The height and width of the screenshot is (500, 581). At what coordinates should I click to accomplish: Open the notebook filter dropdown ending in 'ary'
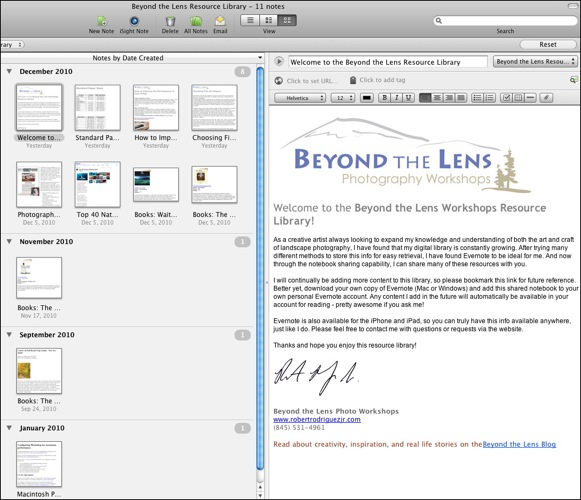tap(12, 44)
